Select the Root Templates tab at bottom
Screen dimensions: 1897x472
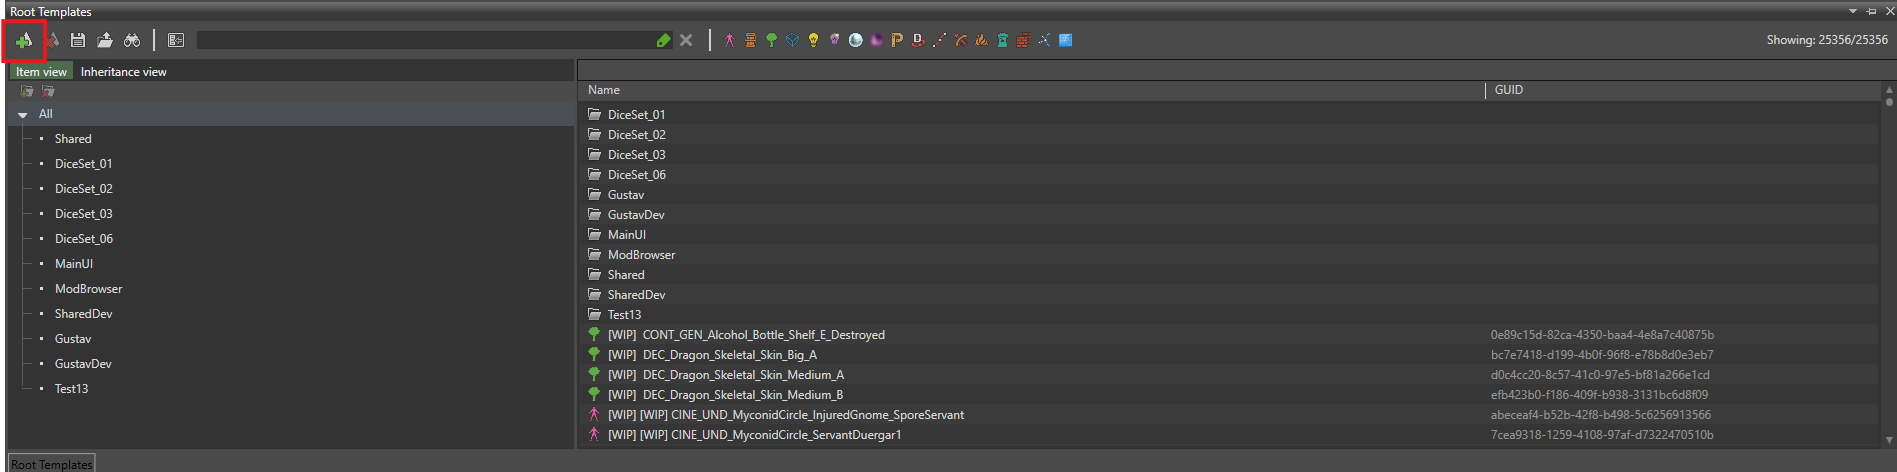52,464
